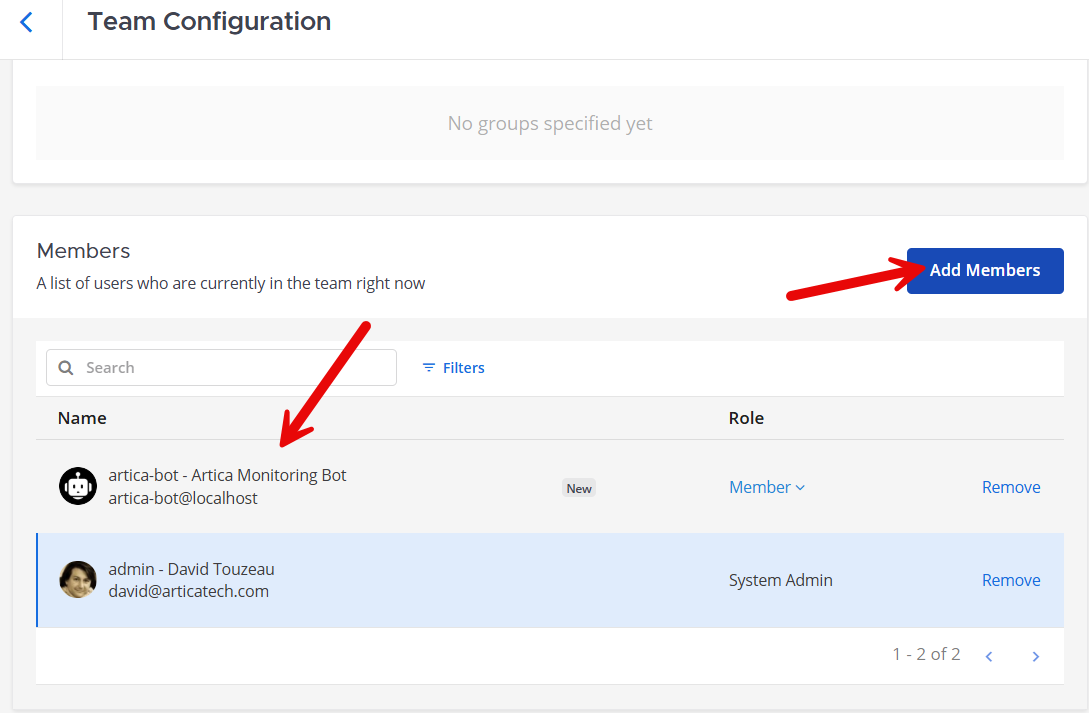
Task: Select artica-bot - Artica Monitoring Bot name
Action: click(x=227, y=475)
